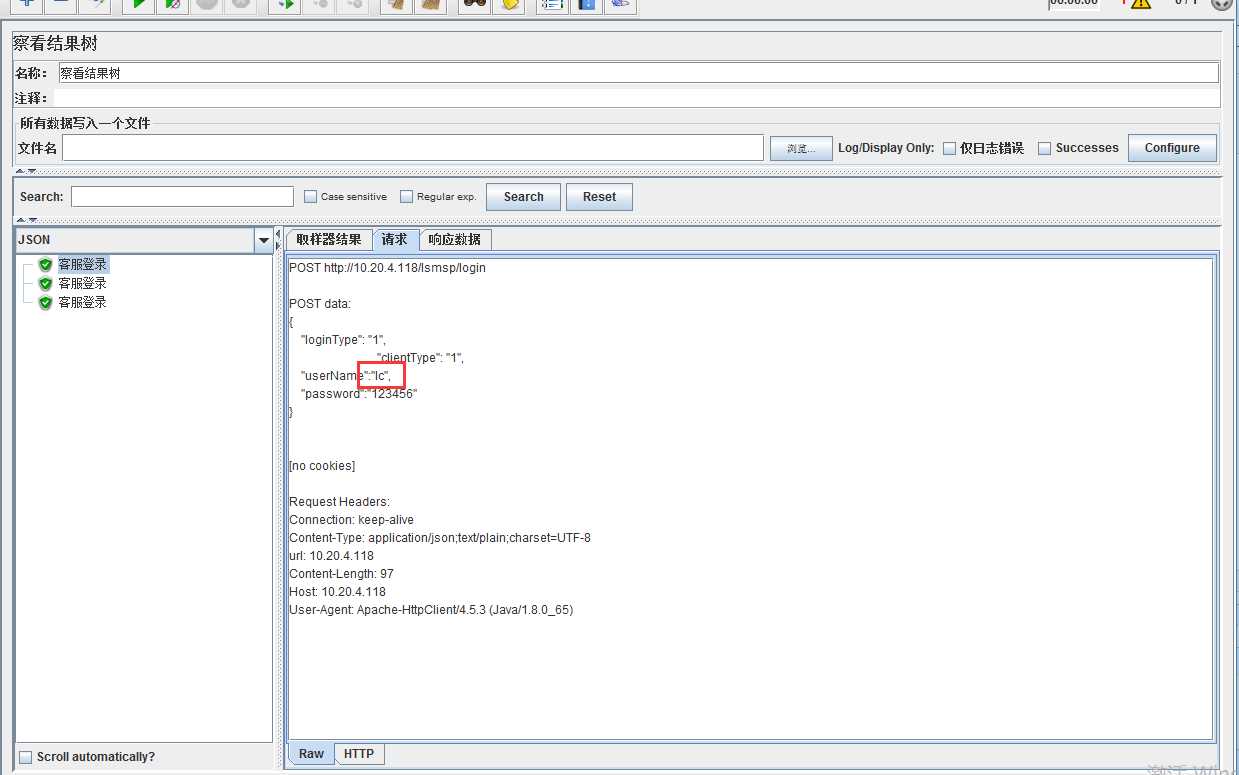This screenshot has height=775, width=1239.
Task: Click the Reset button
Action: 599,197
